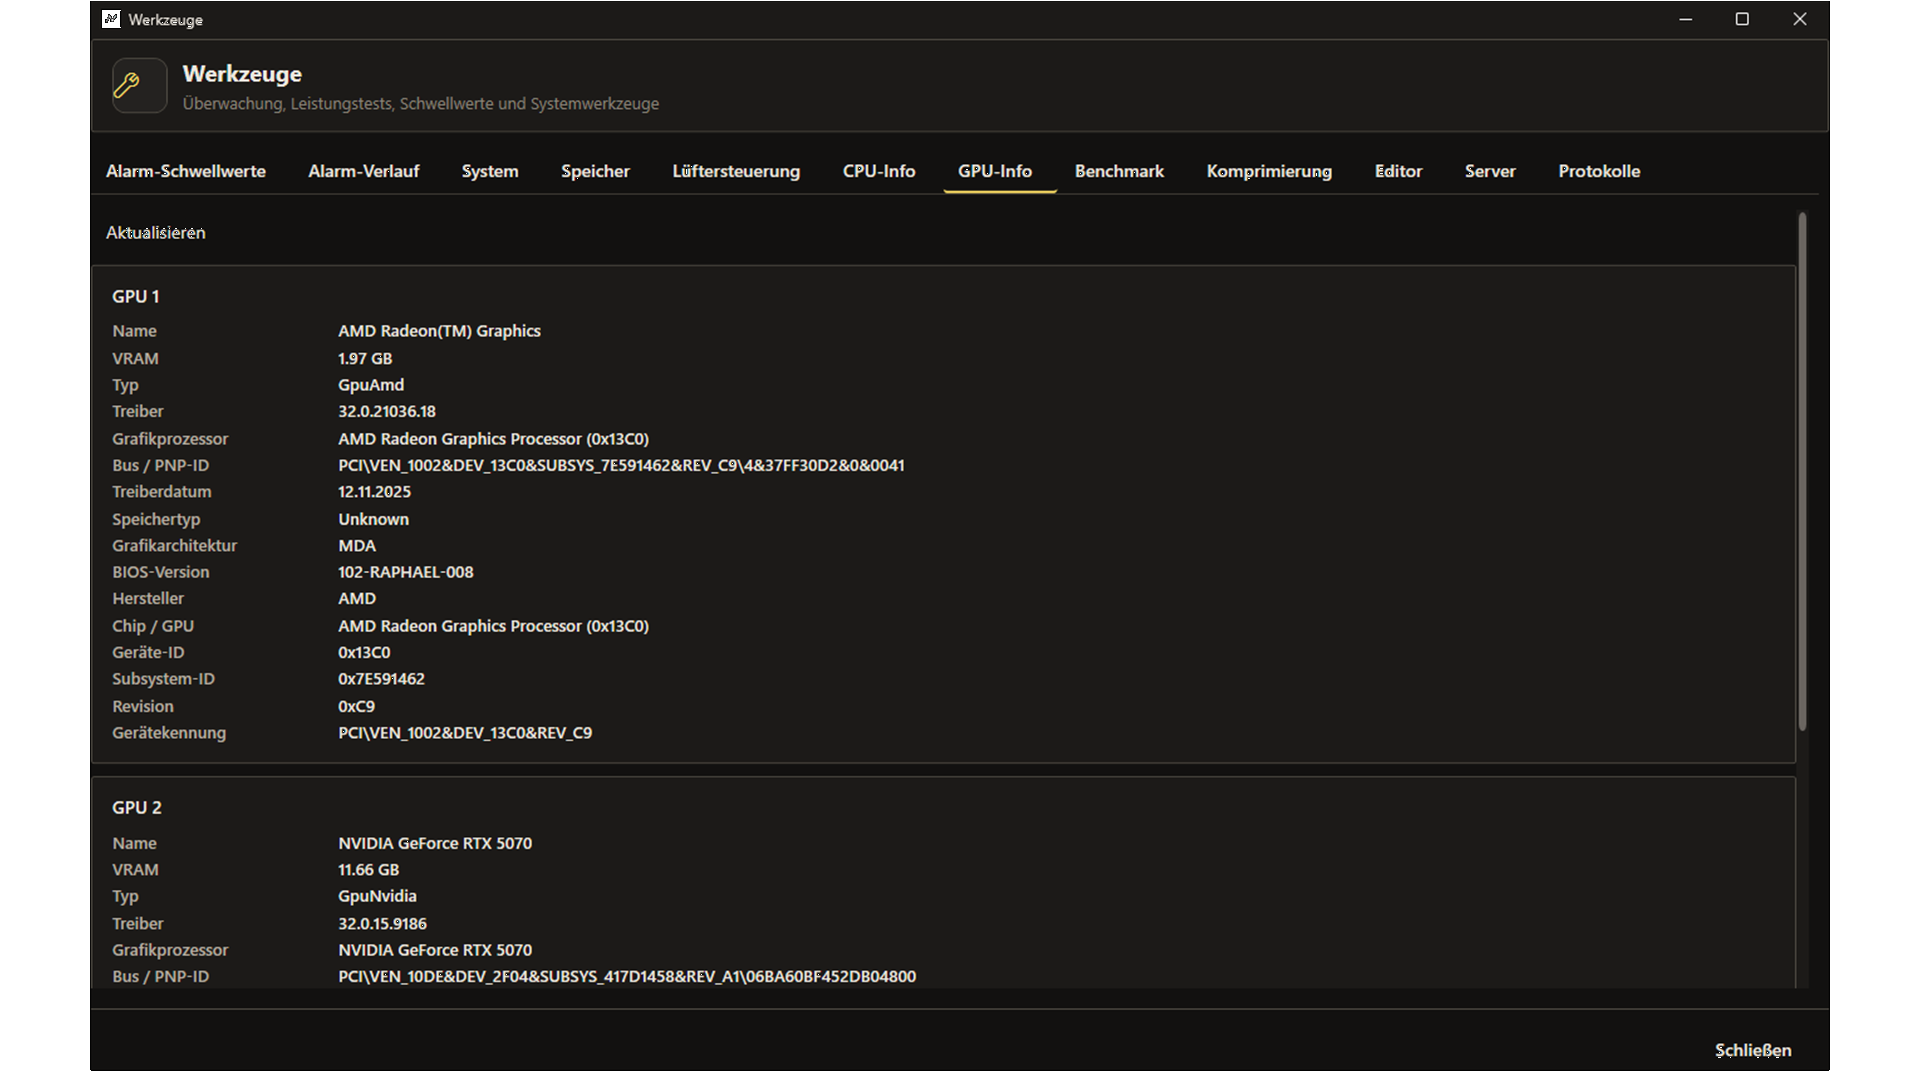1920x1080 pixels.
Task: Minimize the Werkzeuge window
Action: [x=1686, y=19]
